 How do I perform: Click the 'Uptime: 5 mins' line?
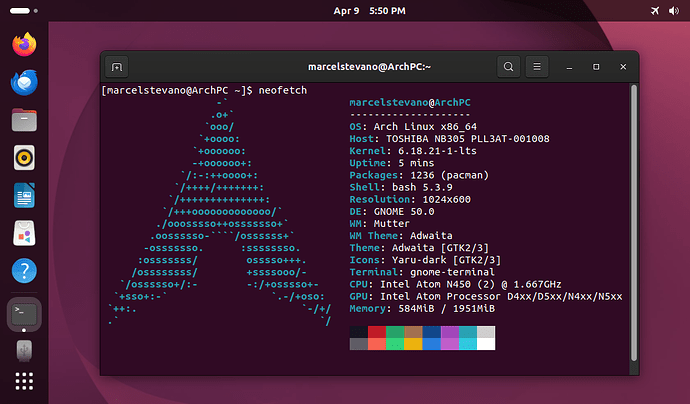[x=392, y=163]
